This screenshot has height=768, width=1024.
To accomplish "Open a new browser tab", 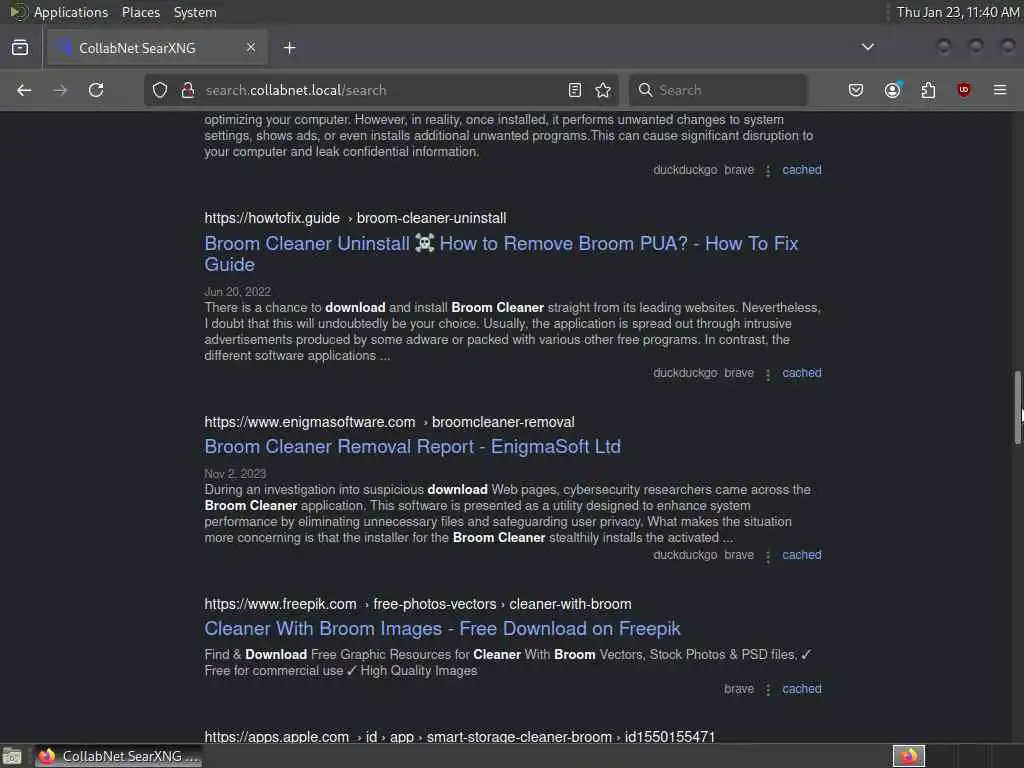I will tap(289, 48).
